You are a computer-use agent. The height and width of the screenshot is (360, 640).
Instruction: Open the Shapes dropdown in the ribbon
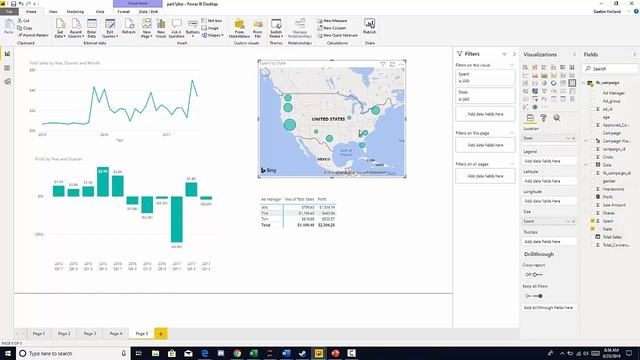pos(212,36)
